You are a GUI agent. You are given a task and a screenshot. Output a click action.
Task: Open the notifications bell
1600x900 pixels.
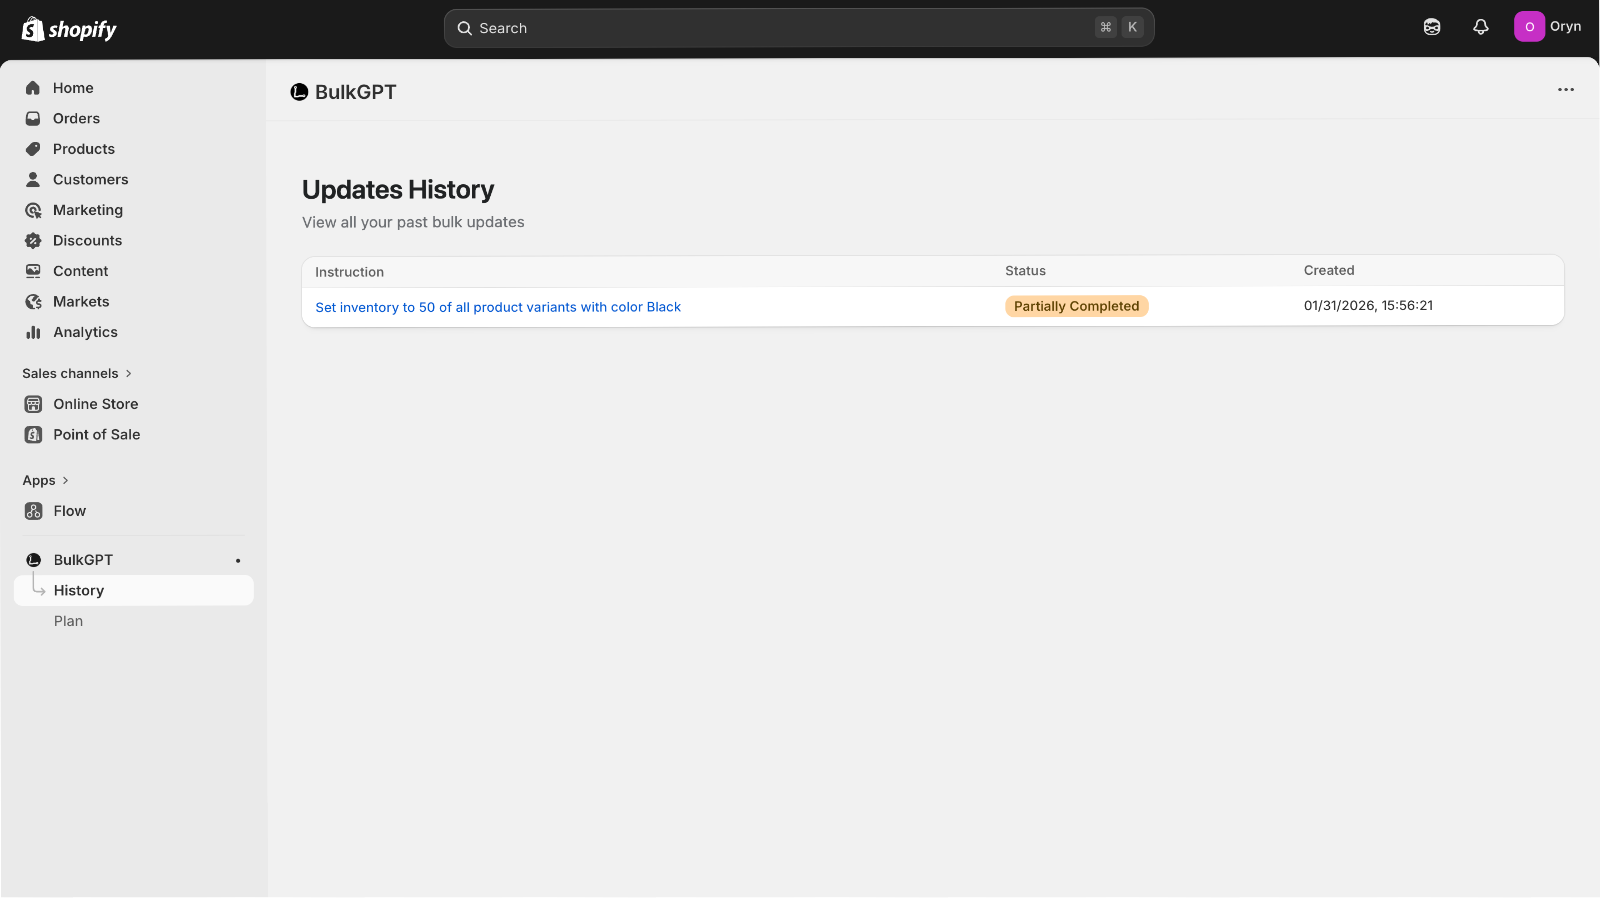1480,27
